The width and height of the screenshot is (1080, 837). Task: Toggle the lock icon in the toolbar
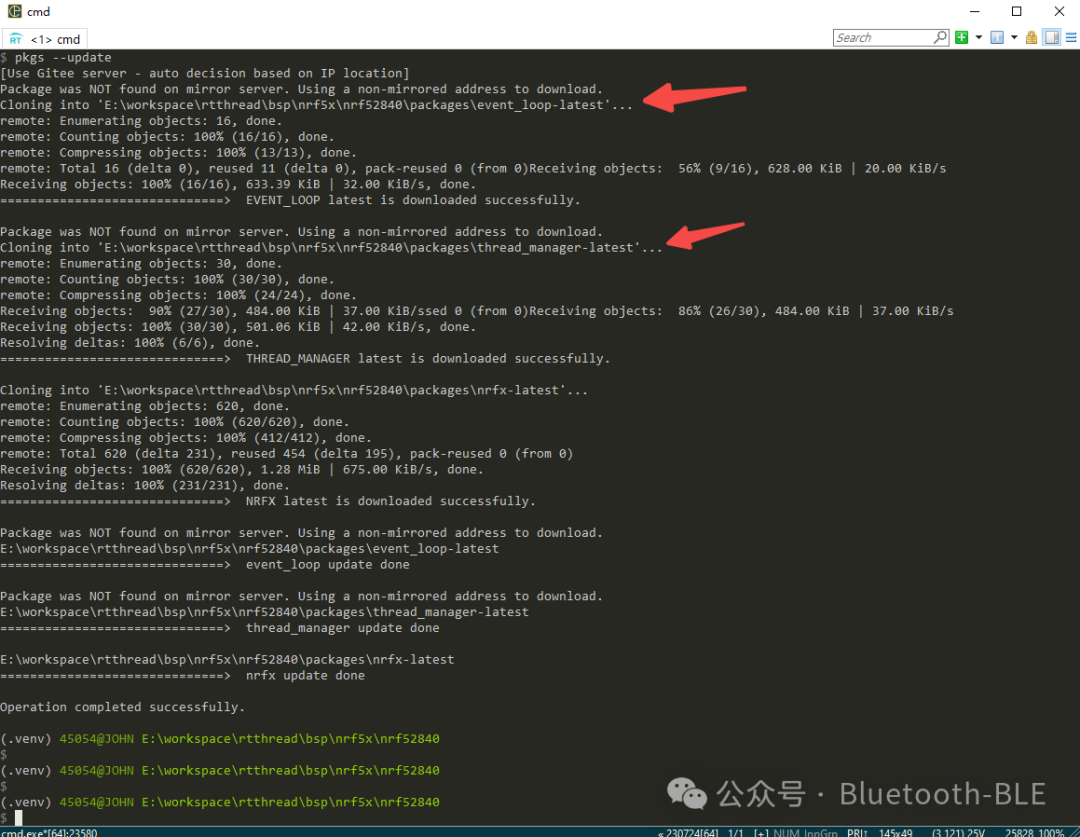click(1031, 37)
